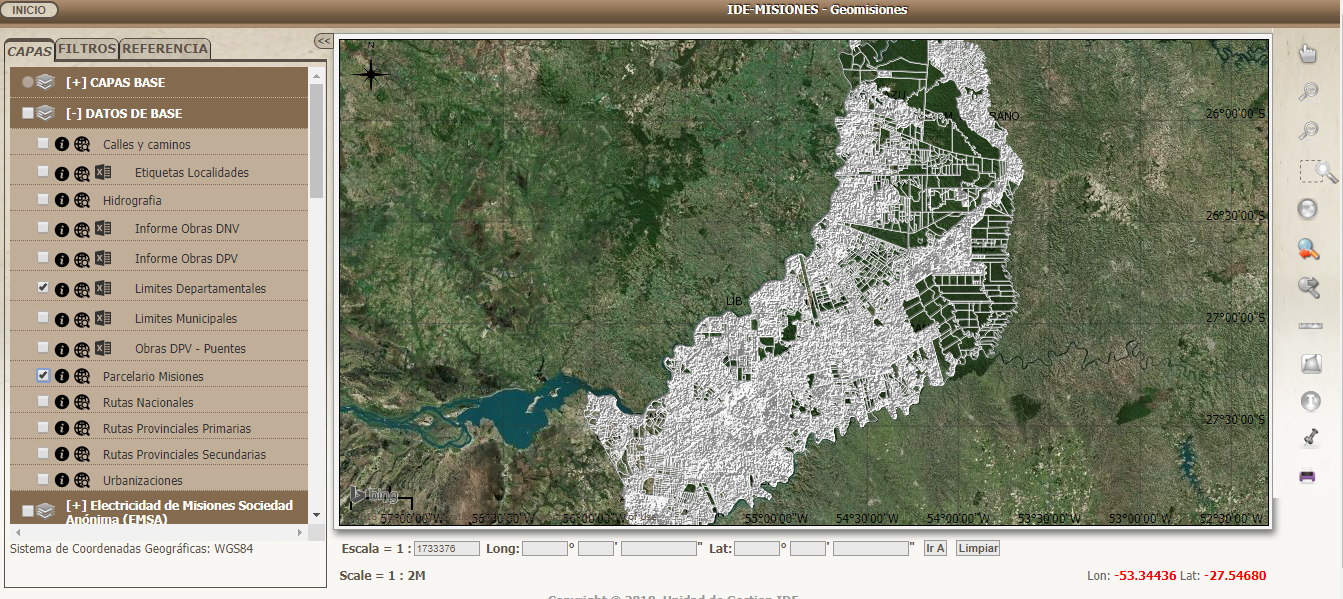1343x599 pixels.
Task: Toggle the Electricidad de Misiones group checkbox
Action: point(27,510)
